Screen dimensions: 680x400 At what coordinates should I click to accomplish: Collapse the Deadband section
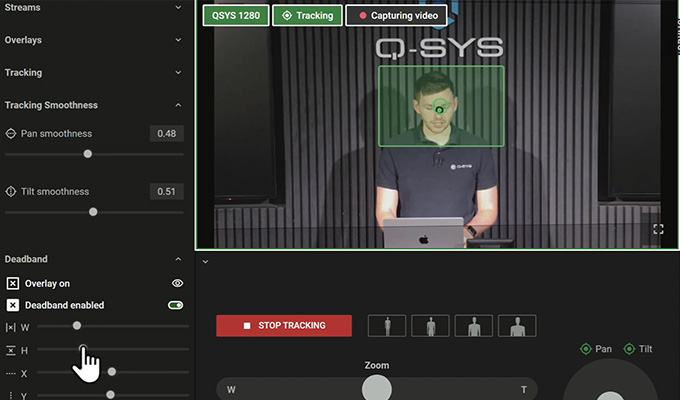click(178, 259)
